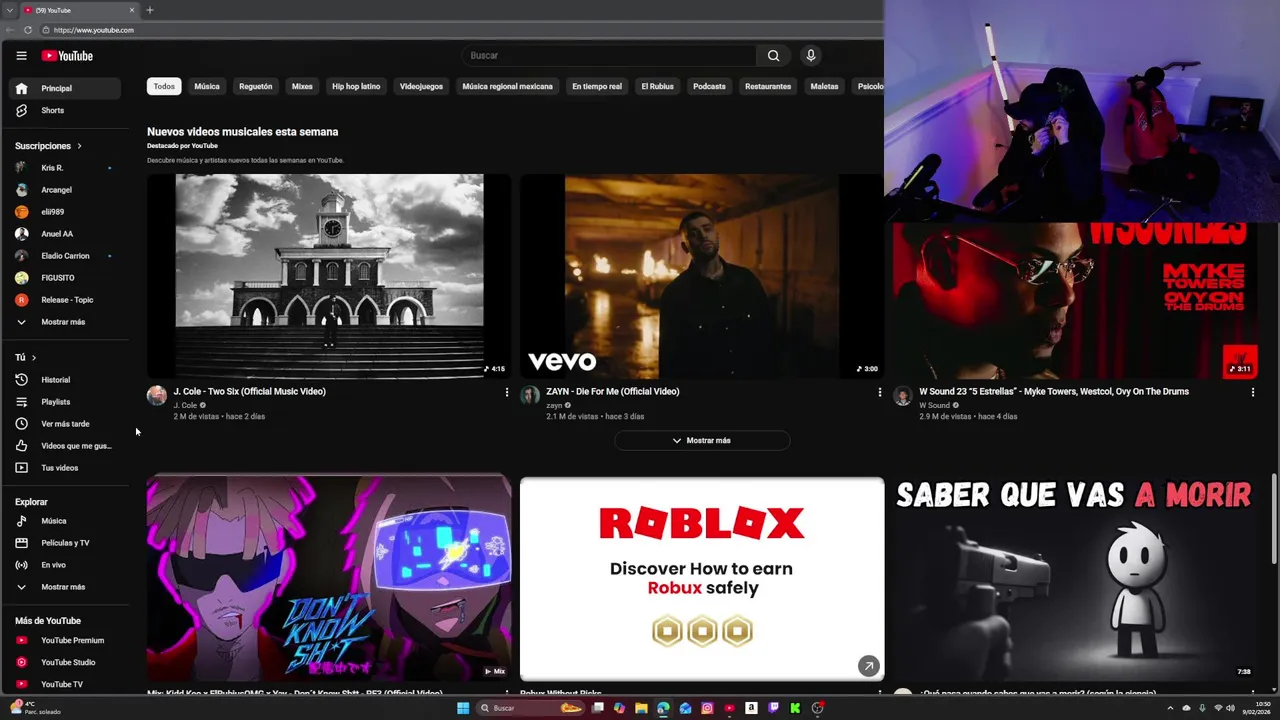Open Principal home in sidebar
The width and height of the screenshot is (1280, 720).
tap(65, 88)
